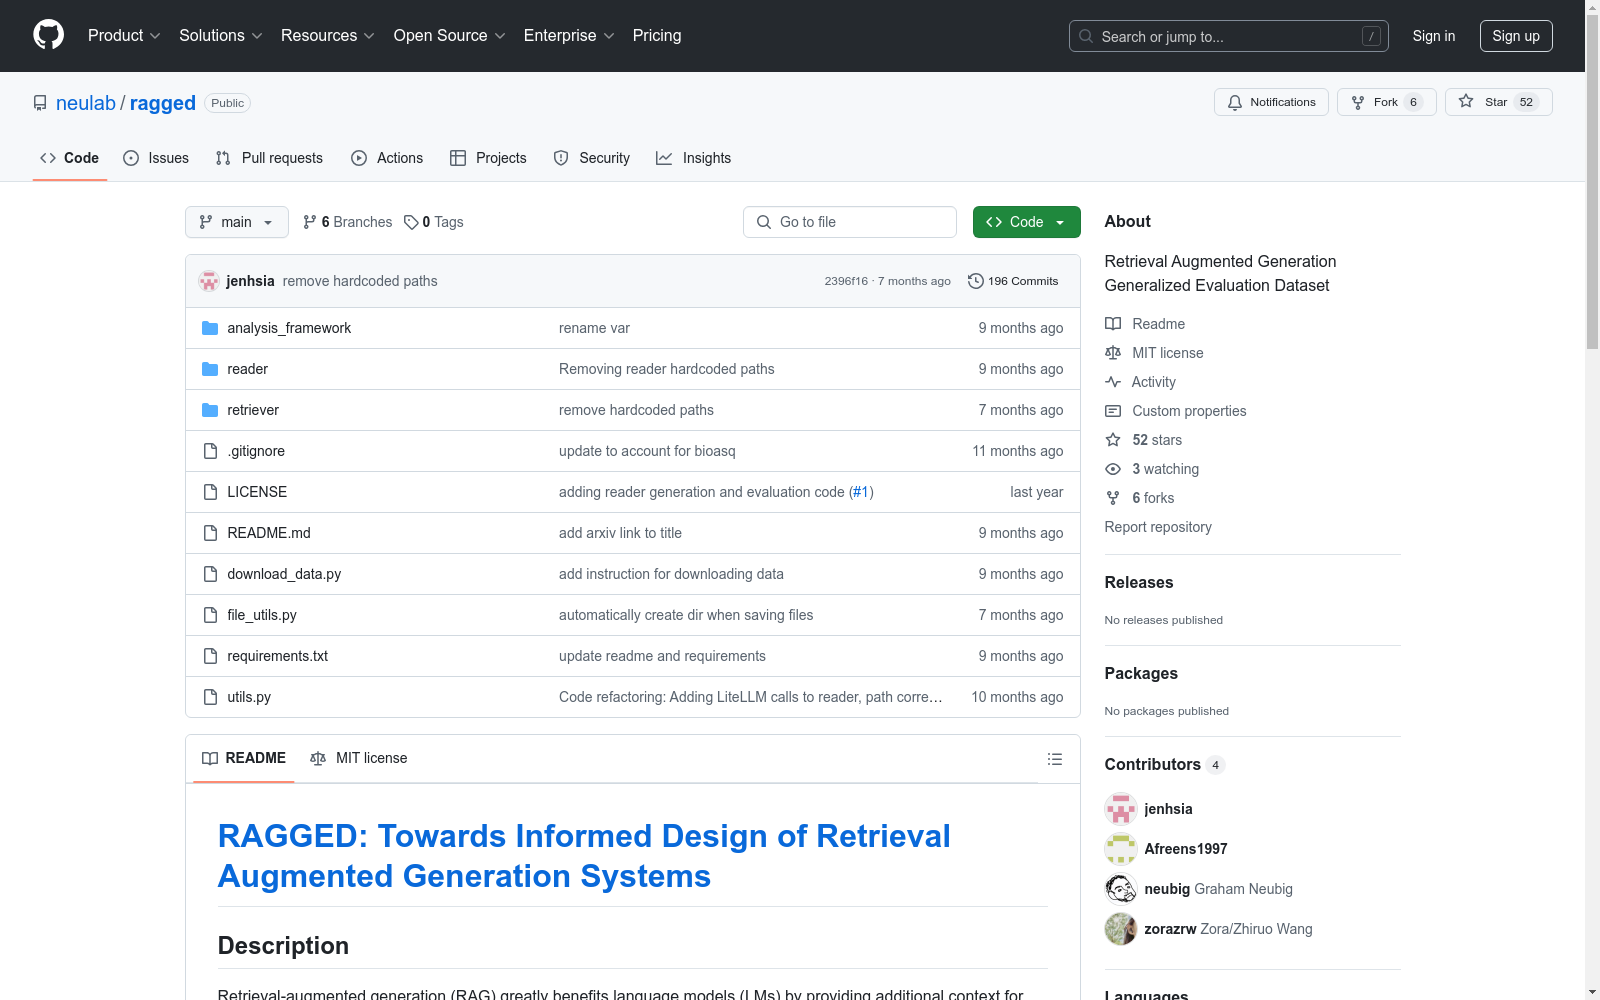Expand the Enterprise menu
1600x1000 pixels.
569,36
